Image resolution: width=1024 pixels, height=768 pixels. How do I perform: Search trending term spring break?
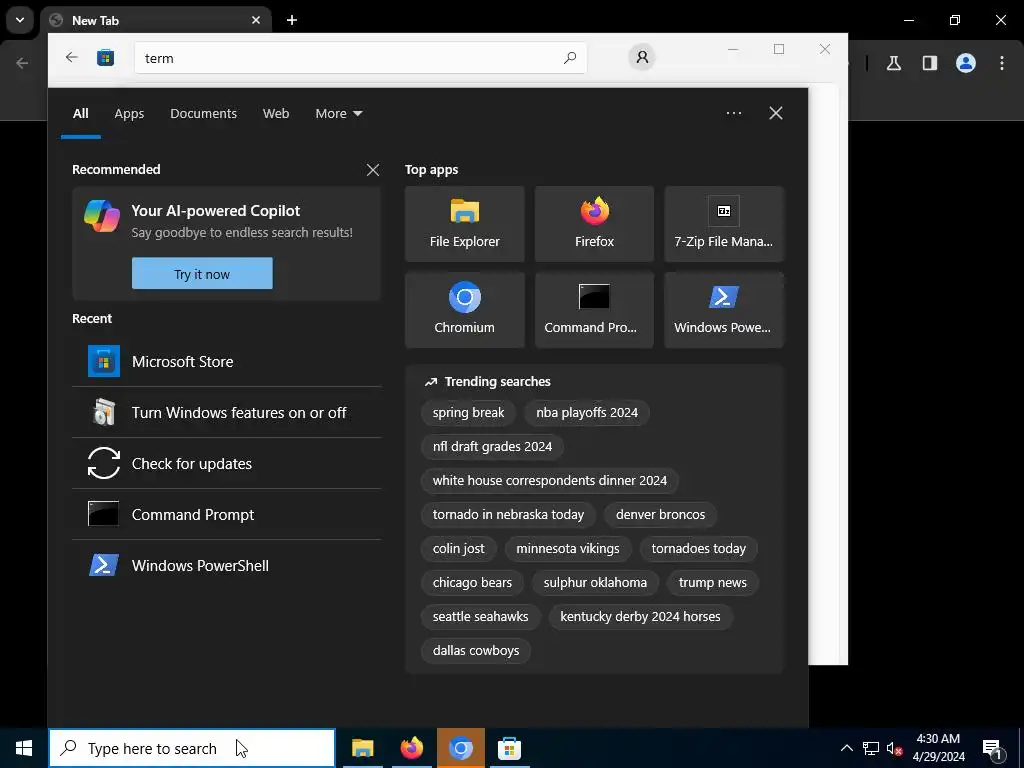click(468, 412)
